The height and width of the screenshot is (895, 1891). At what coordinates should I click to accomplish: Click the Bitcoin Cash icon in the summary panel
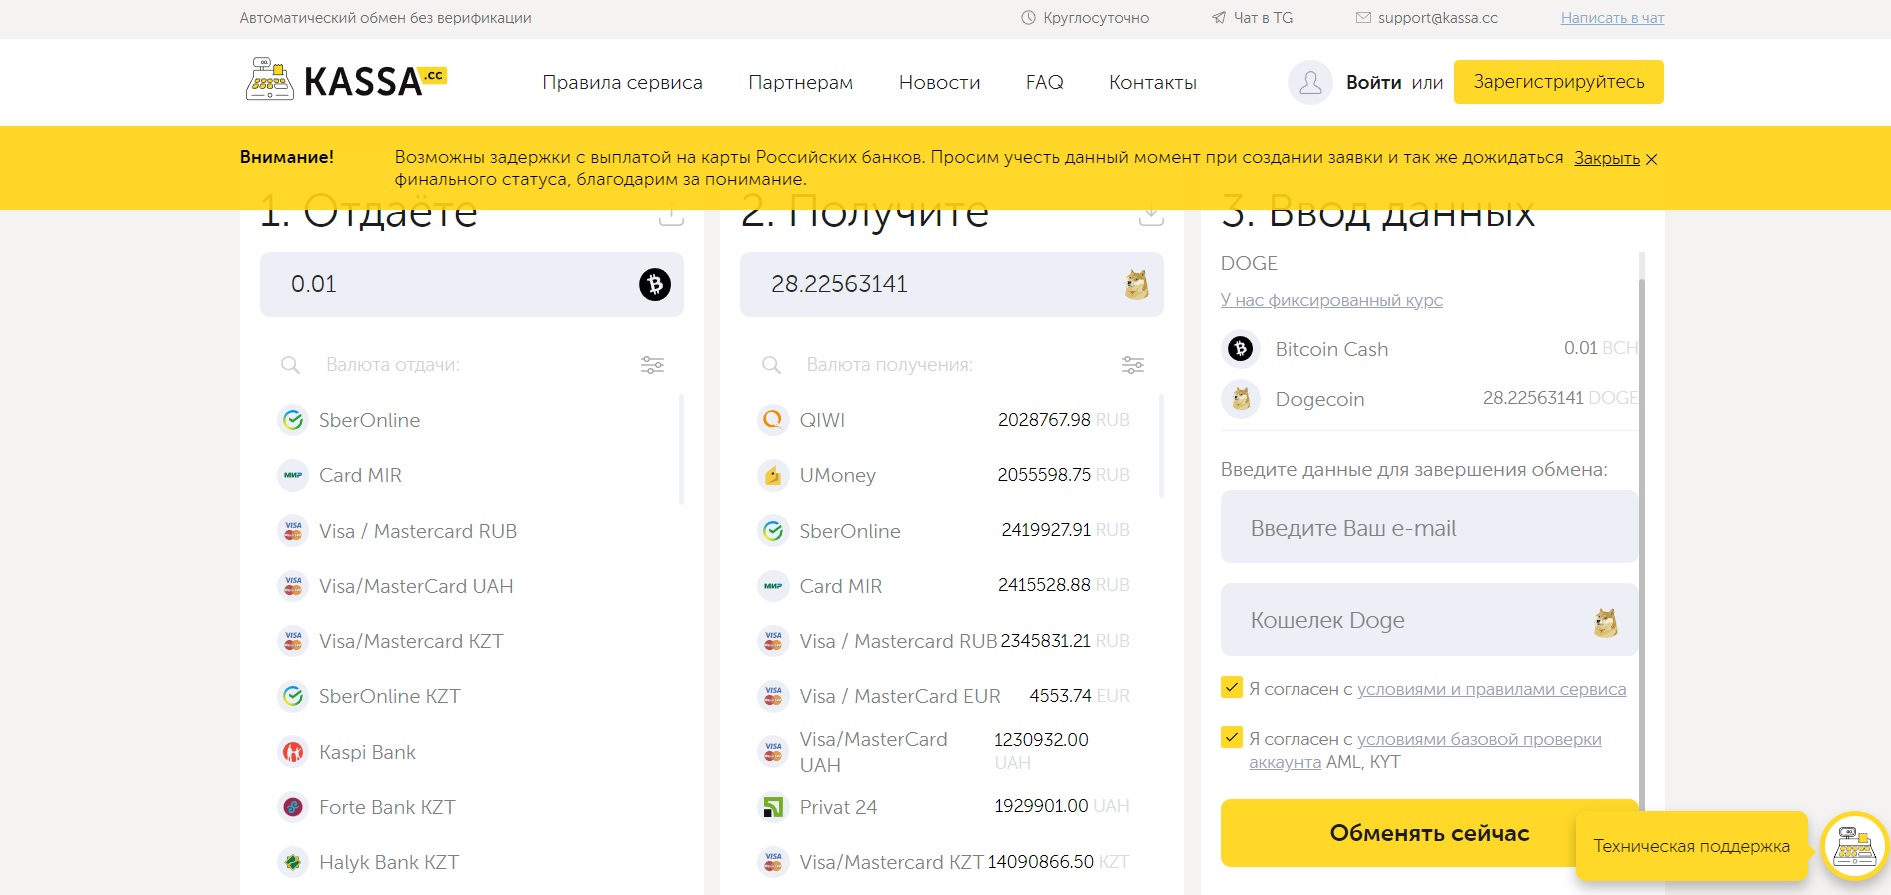click(x=1241, y=349)
